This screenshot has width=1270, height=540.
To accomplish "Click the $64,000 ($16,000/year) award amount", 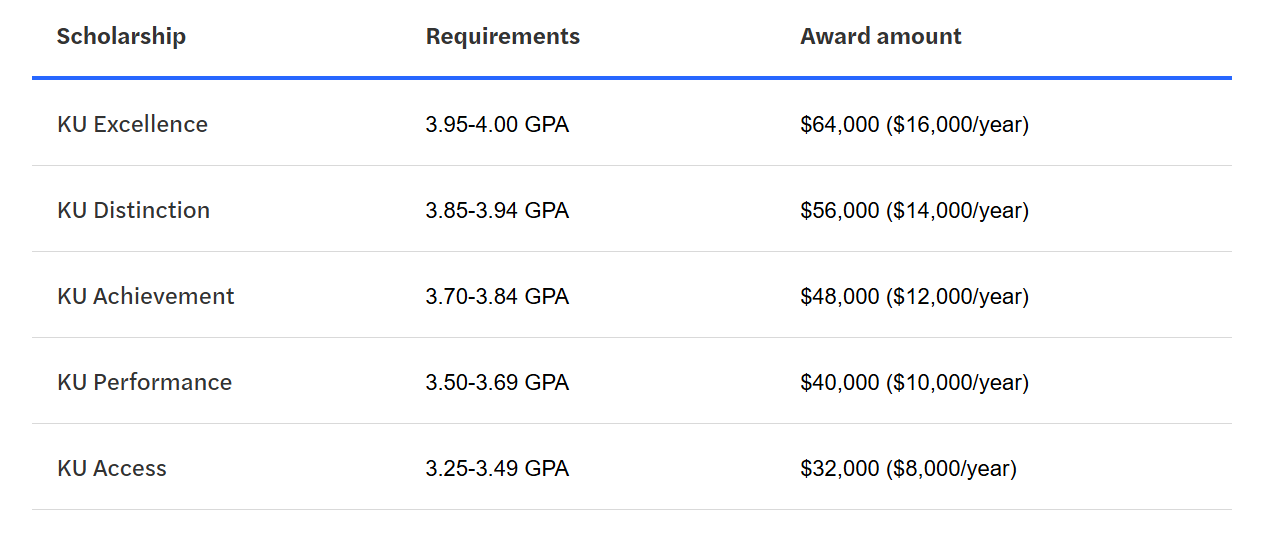I will click(915, 125).
